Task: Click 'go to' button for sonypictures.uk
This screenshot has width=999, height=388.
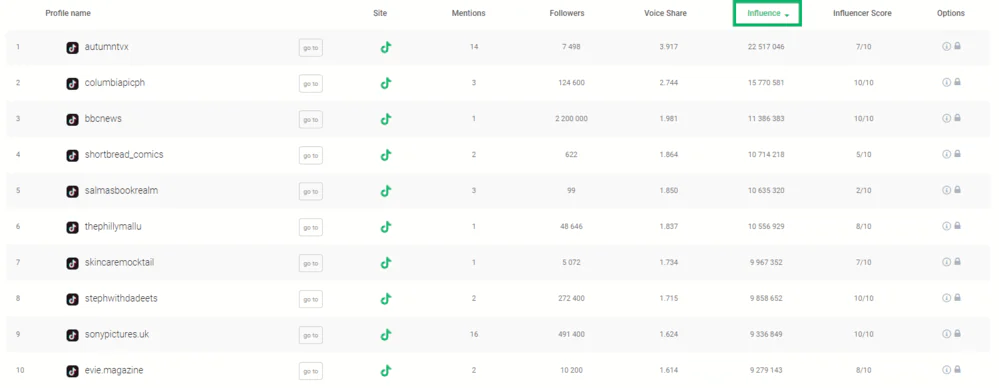Action: [311, 335]
